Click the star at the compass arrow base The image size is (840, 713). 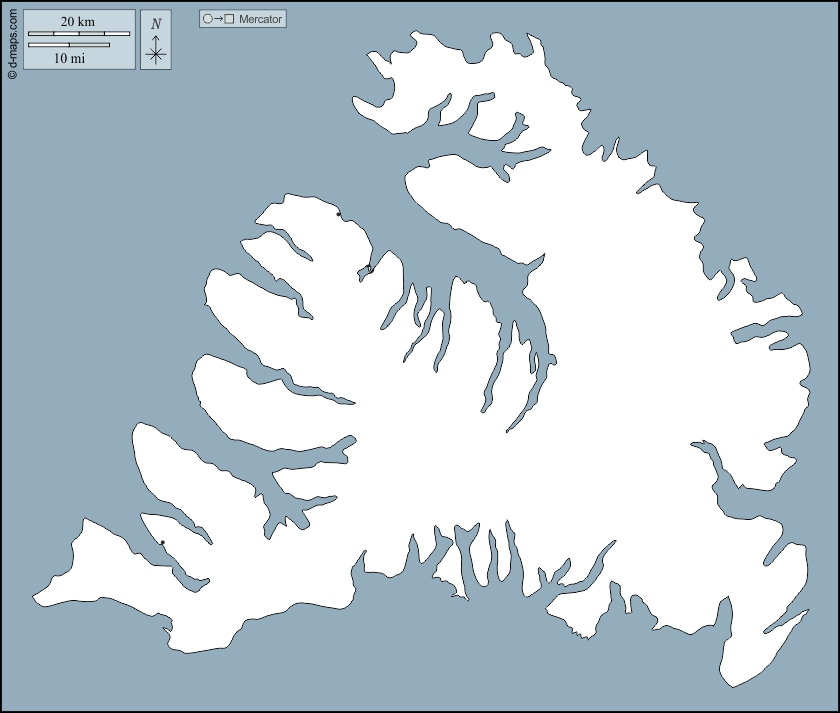tap(155, 55)
